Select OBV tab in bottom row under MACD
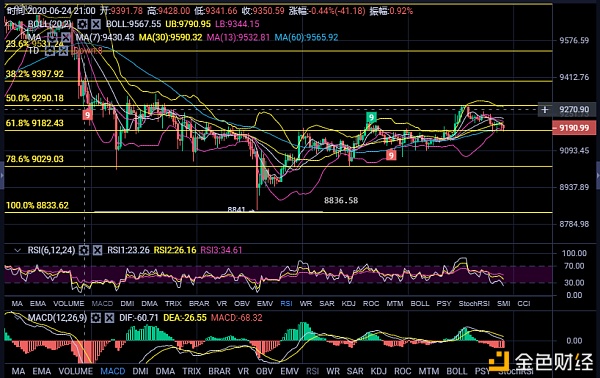Image resolution: width=600 pixels, height=378 pixels. 264,371
